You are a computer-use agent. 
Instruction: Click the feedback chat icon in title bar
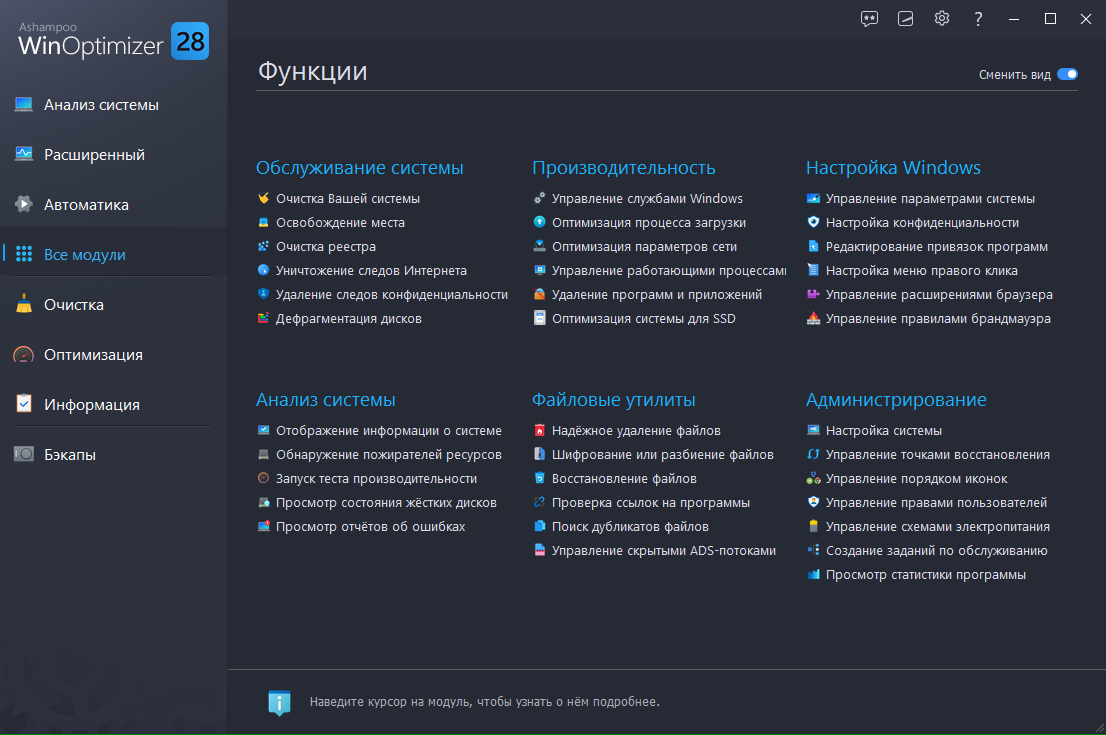click(x=869, y=19)
